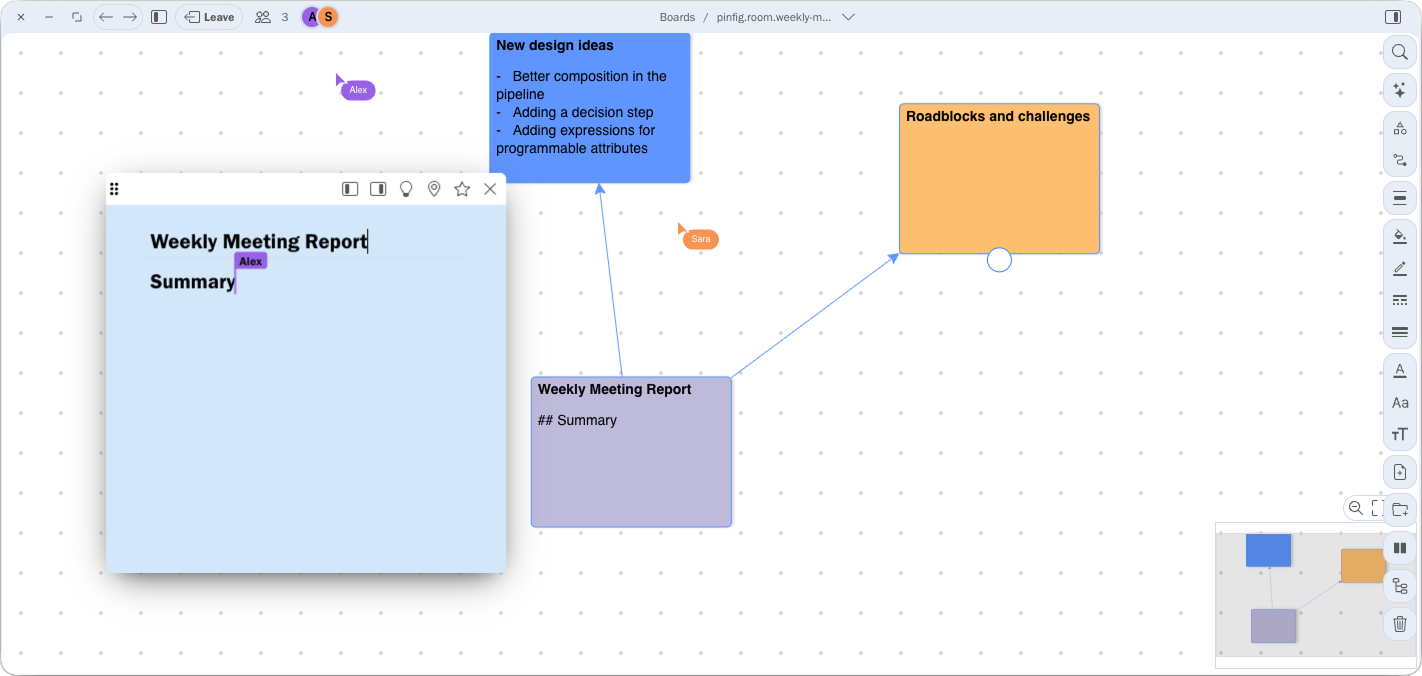Select the pinfig.room.weekly-m breadcrumb item
1422x676 pixels.
coord(773,17)
